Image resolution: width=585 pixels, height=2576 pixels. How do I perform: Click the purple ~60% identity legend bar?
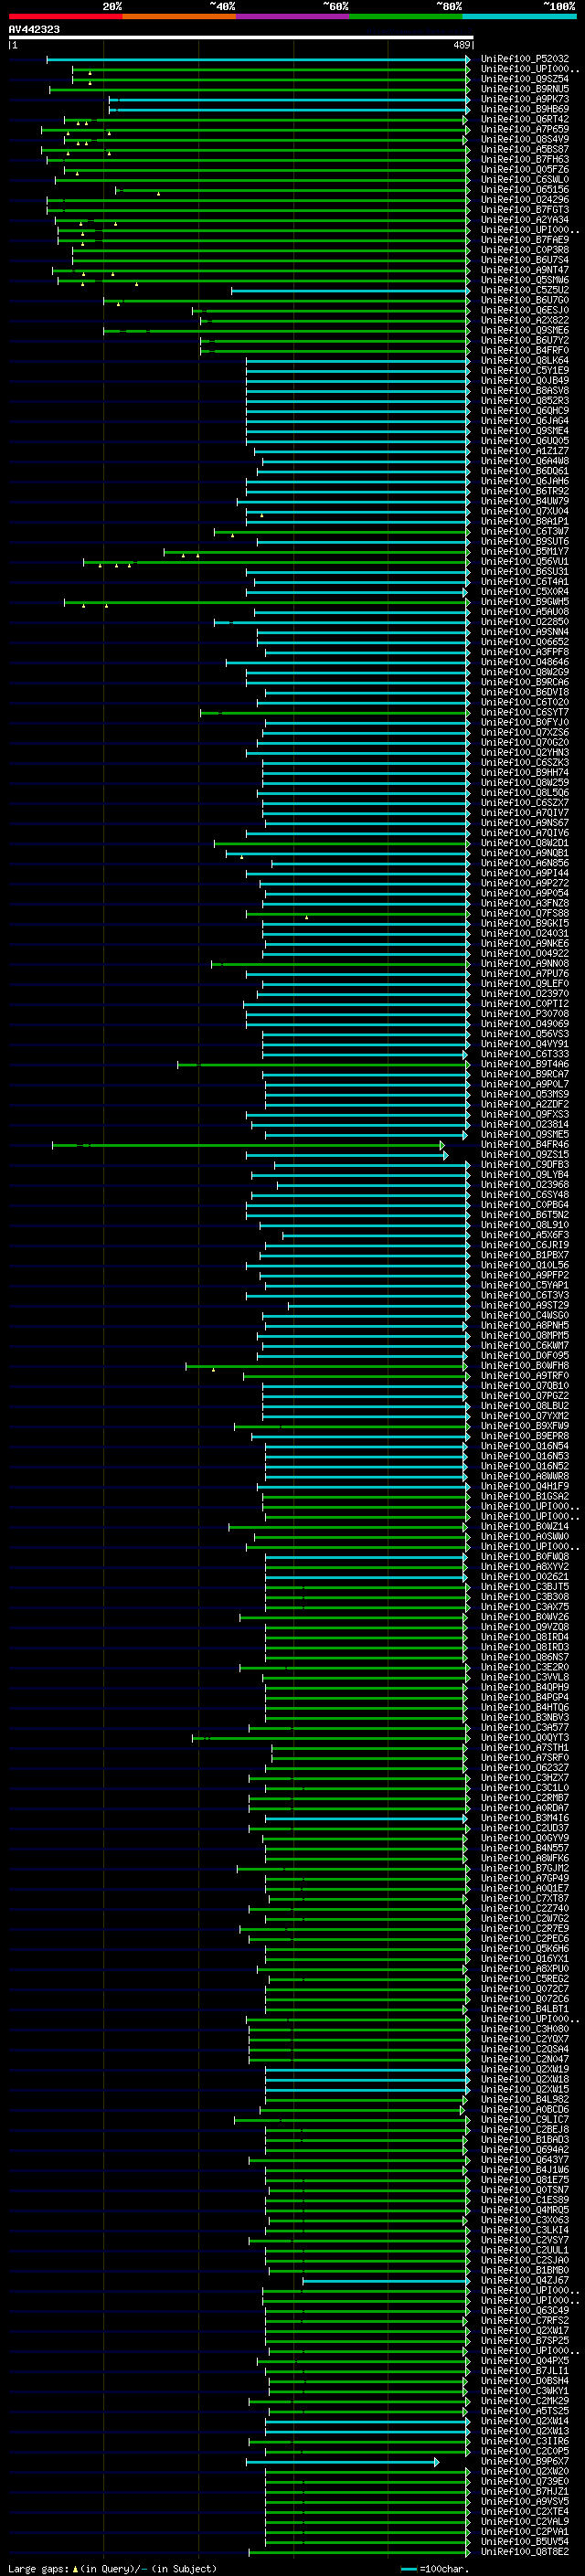click(x=292, y=17)
